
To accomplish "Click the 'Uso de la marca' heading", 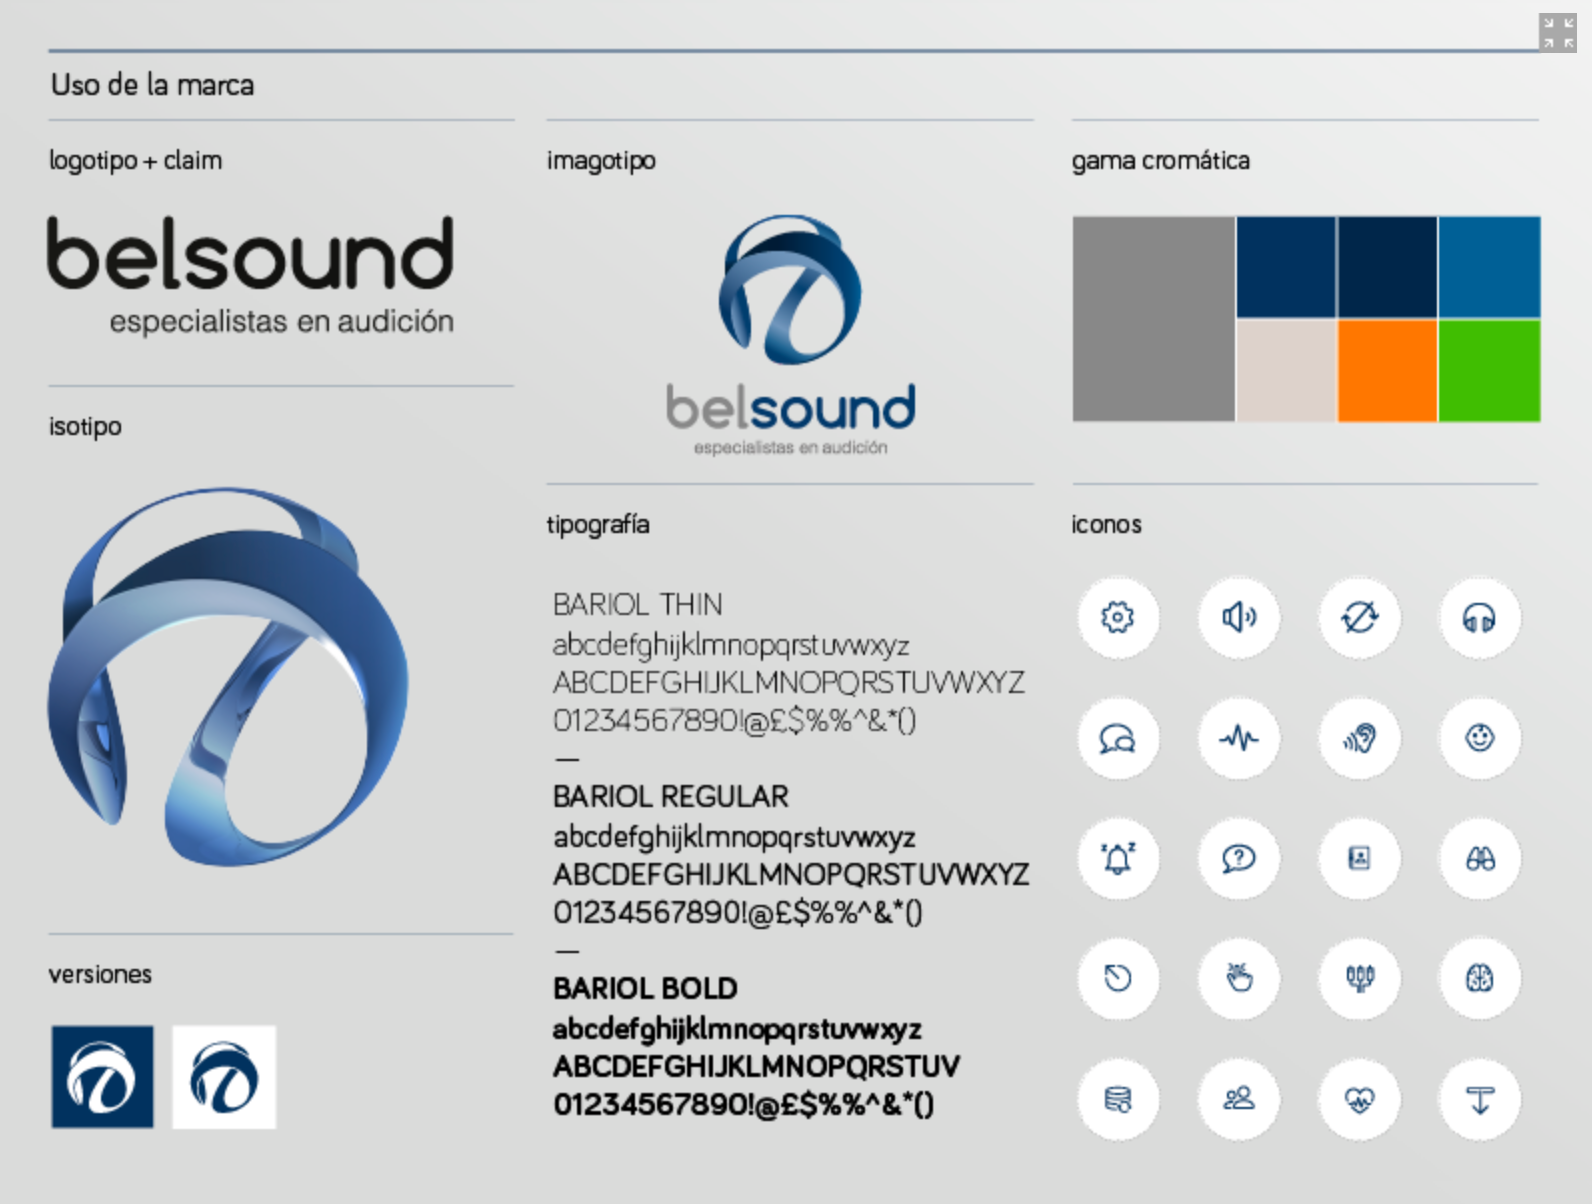I will [x=152, y=85].
